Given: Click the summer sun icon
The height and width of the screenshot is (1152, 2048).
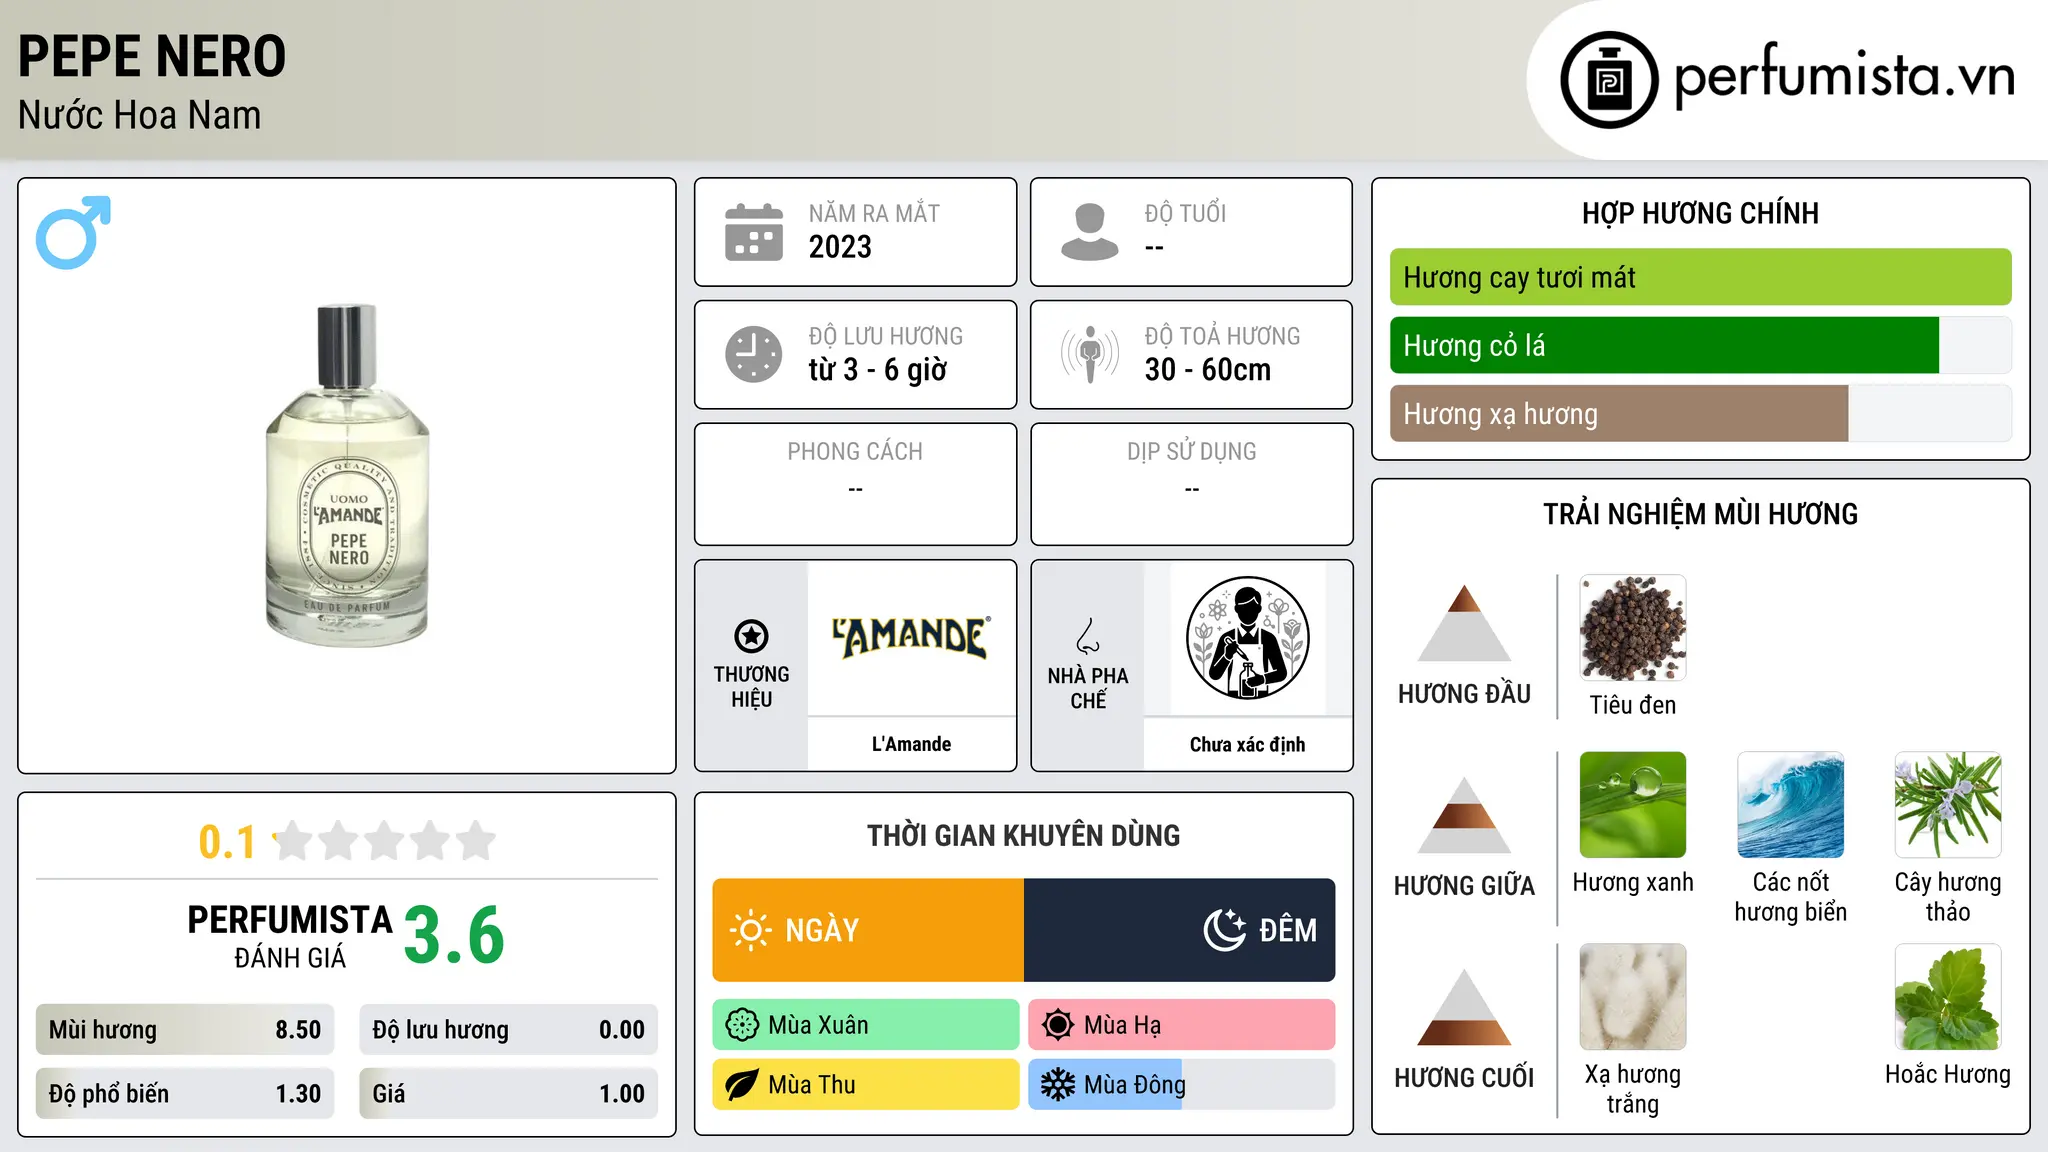Looking at the screenshot, I should 1058,1025.
